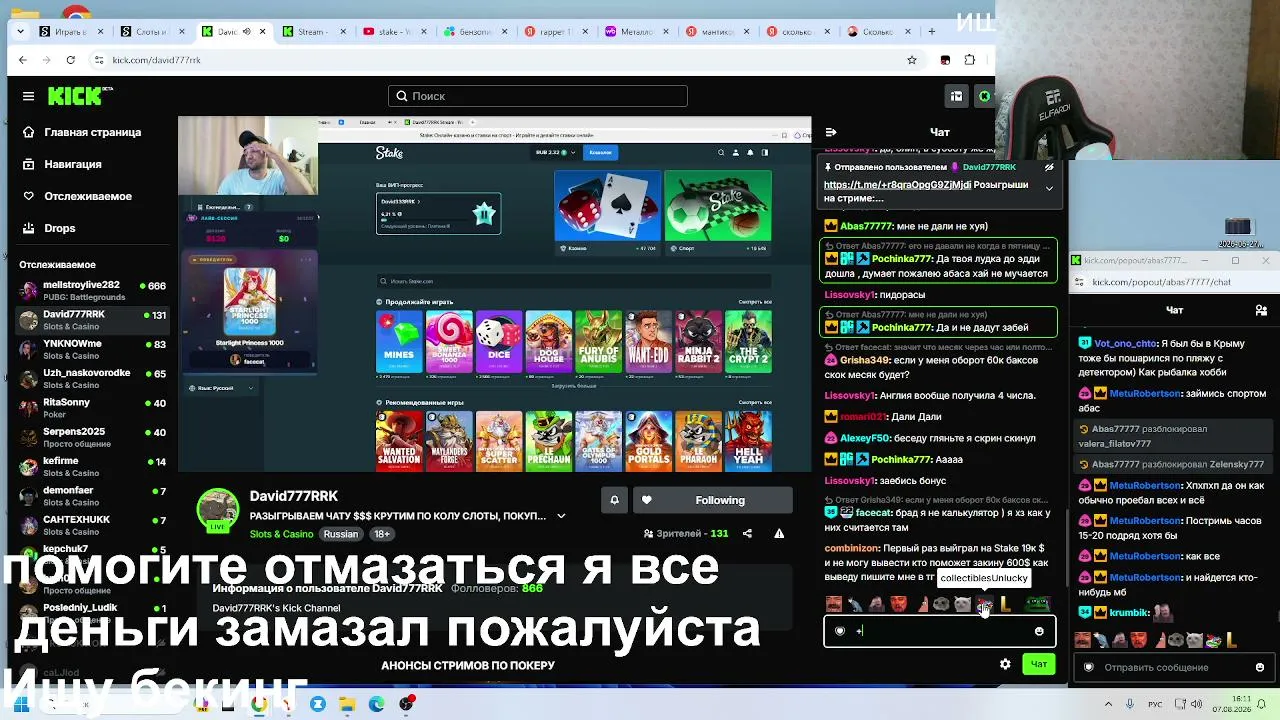Open mellstroylive282 followed channel

tap(93, 290)
